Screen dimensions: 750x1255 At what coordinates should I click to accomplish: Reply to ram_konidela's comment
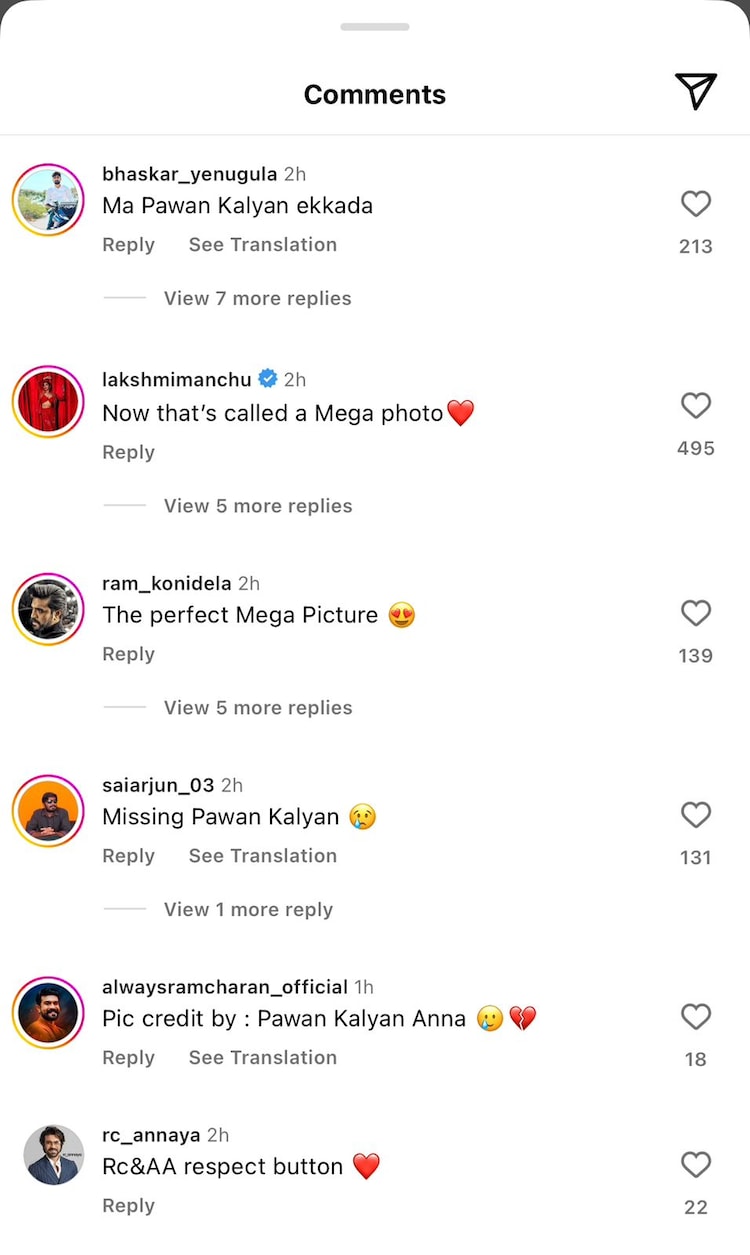(128, 653)
